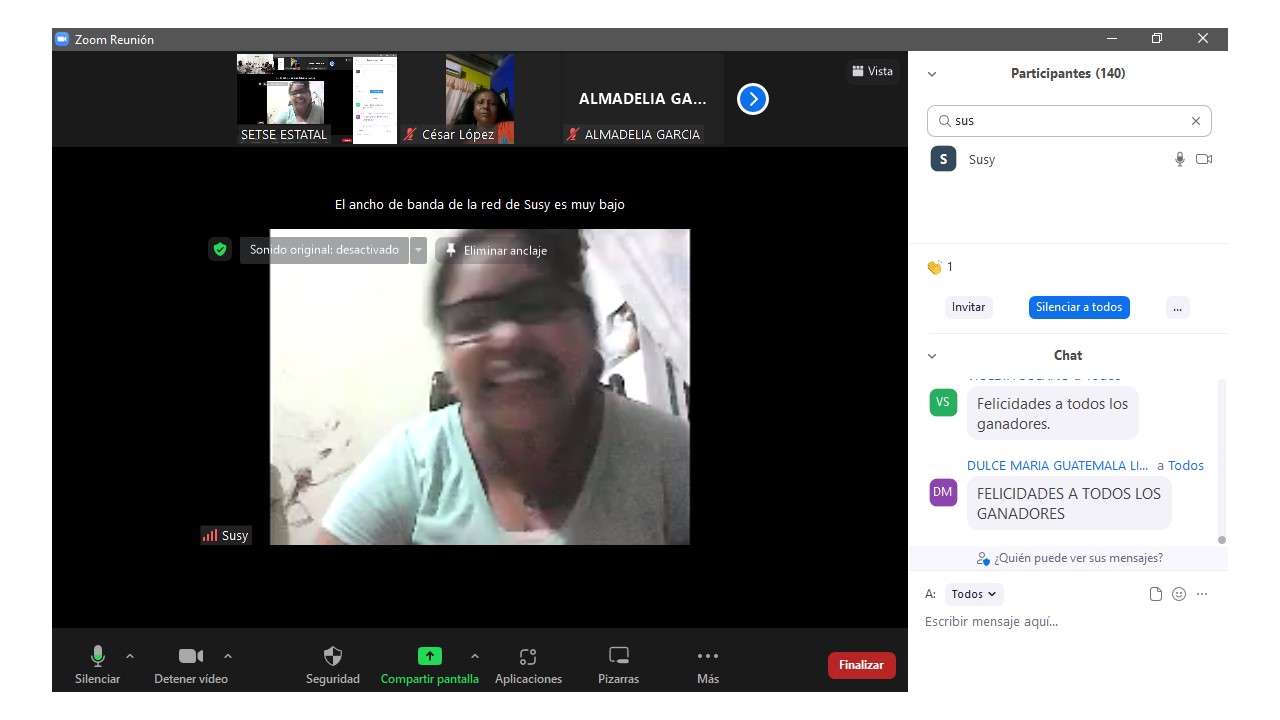This screenshot has width=1280, height=720.
Task: Click Susy's microphone icon in list
Action: [1180, 159]
